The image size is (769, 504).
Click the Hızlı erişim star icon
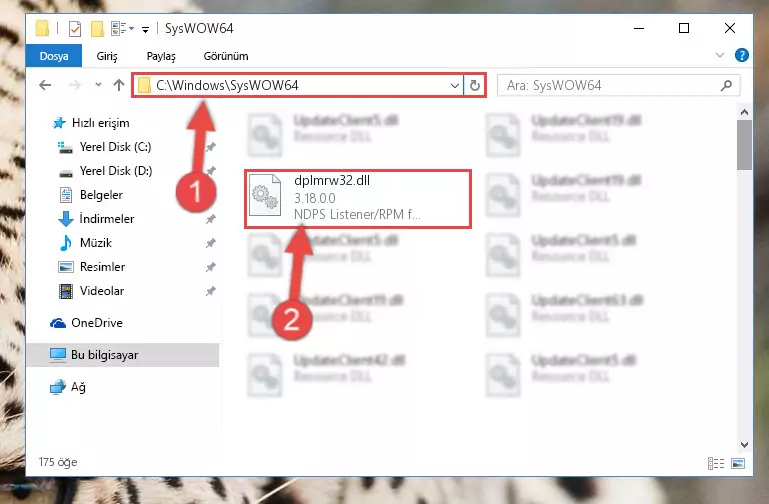pos(59,123)
